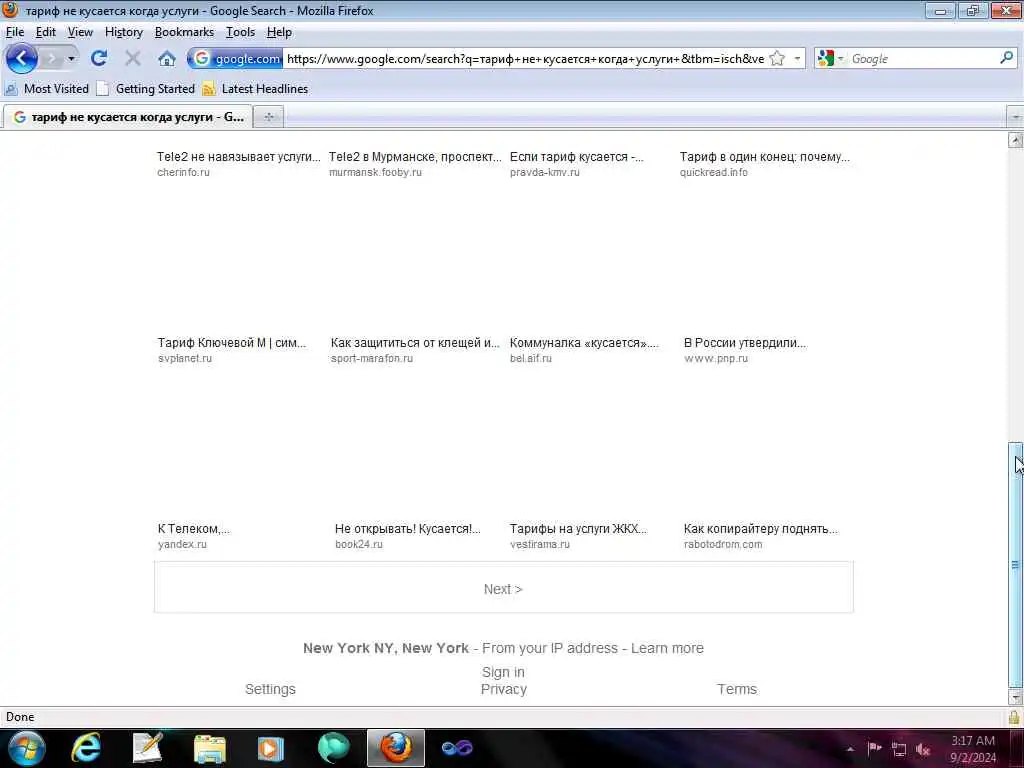The image size is (1024, 768).
Task: Open the Edit menu
Action: [46, 32]
